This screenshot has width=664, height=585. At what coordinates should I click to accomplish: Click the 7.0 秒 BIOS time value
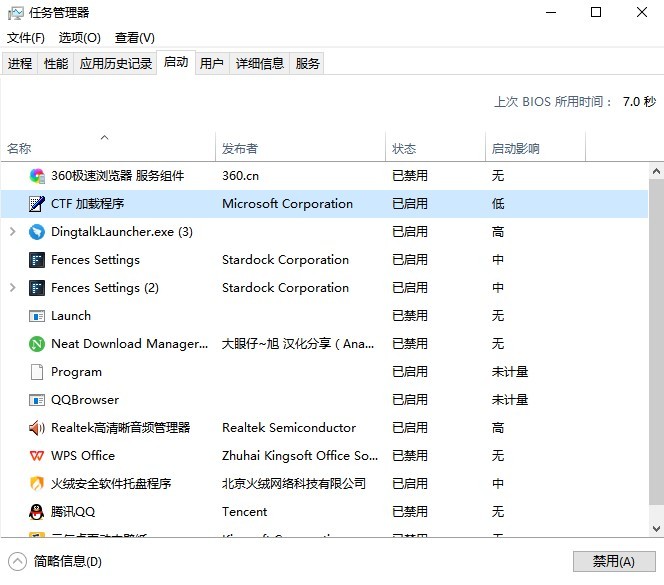[639, 102]
